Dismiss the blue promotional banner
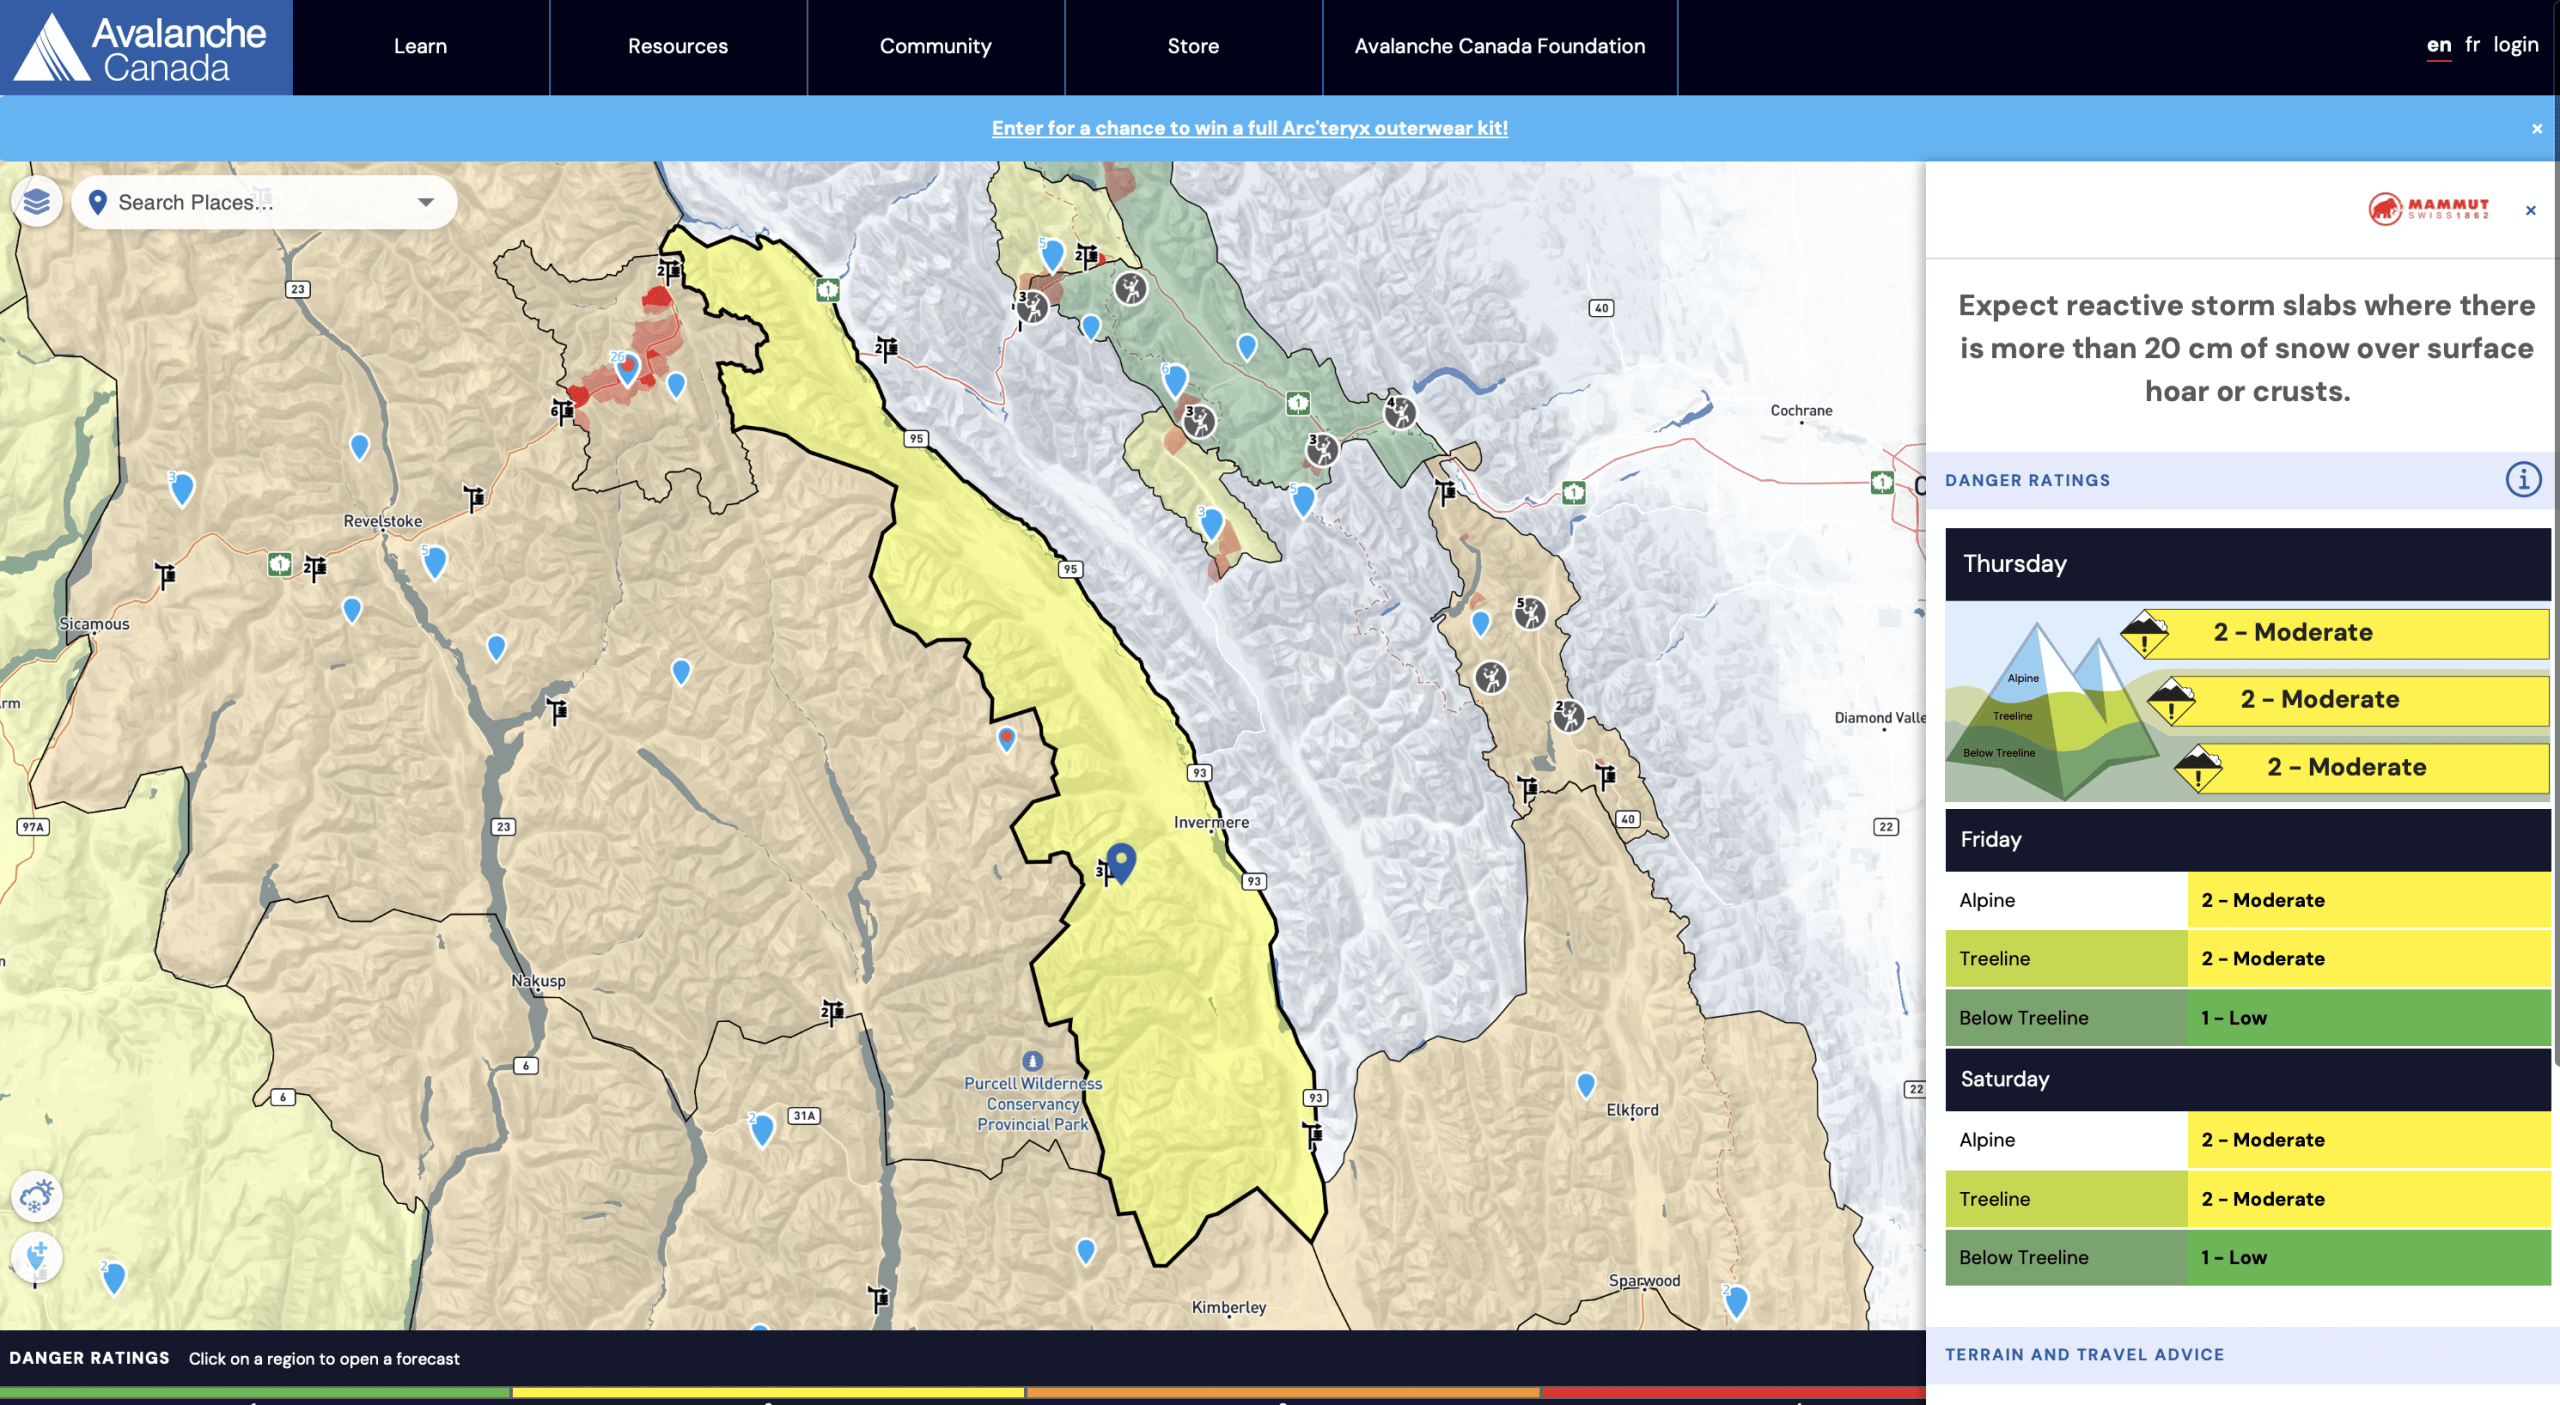The height and width of the screenshot is (1405, 2560). click(x=2536, y=129)
